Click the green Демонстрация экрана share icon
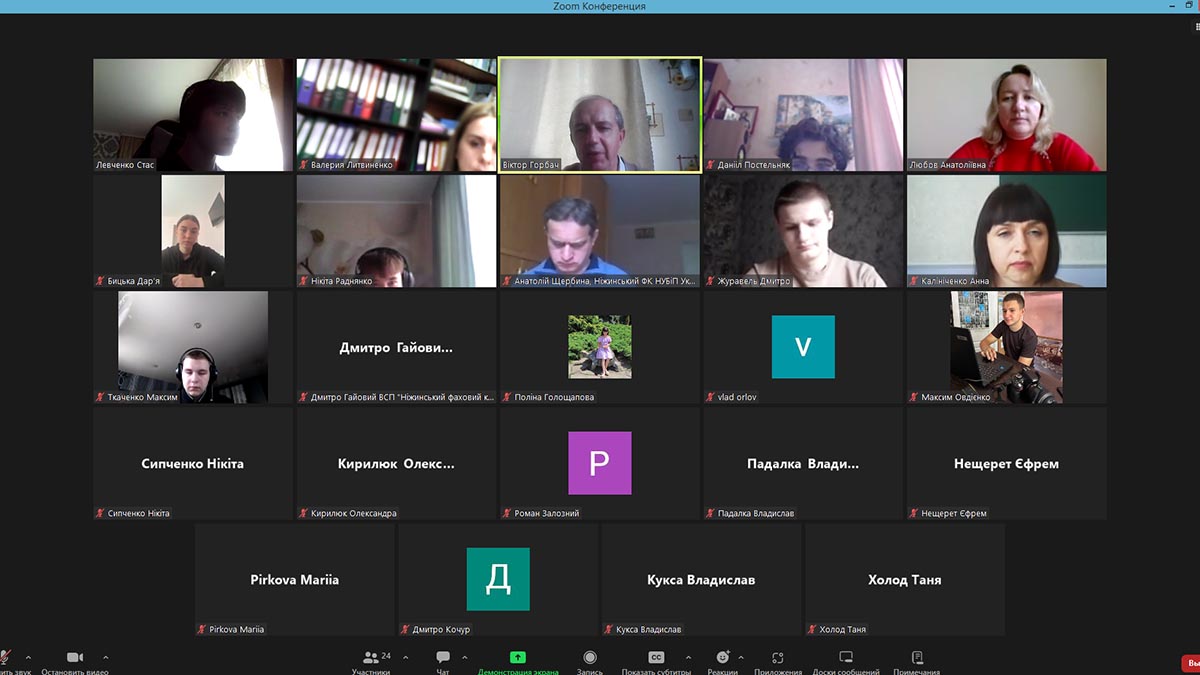 (x=518, y=657)
